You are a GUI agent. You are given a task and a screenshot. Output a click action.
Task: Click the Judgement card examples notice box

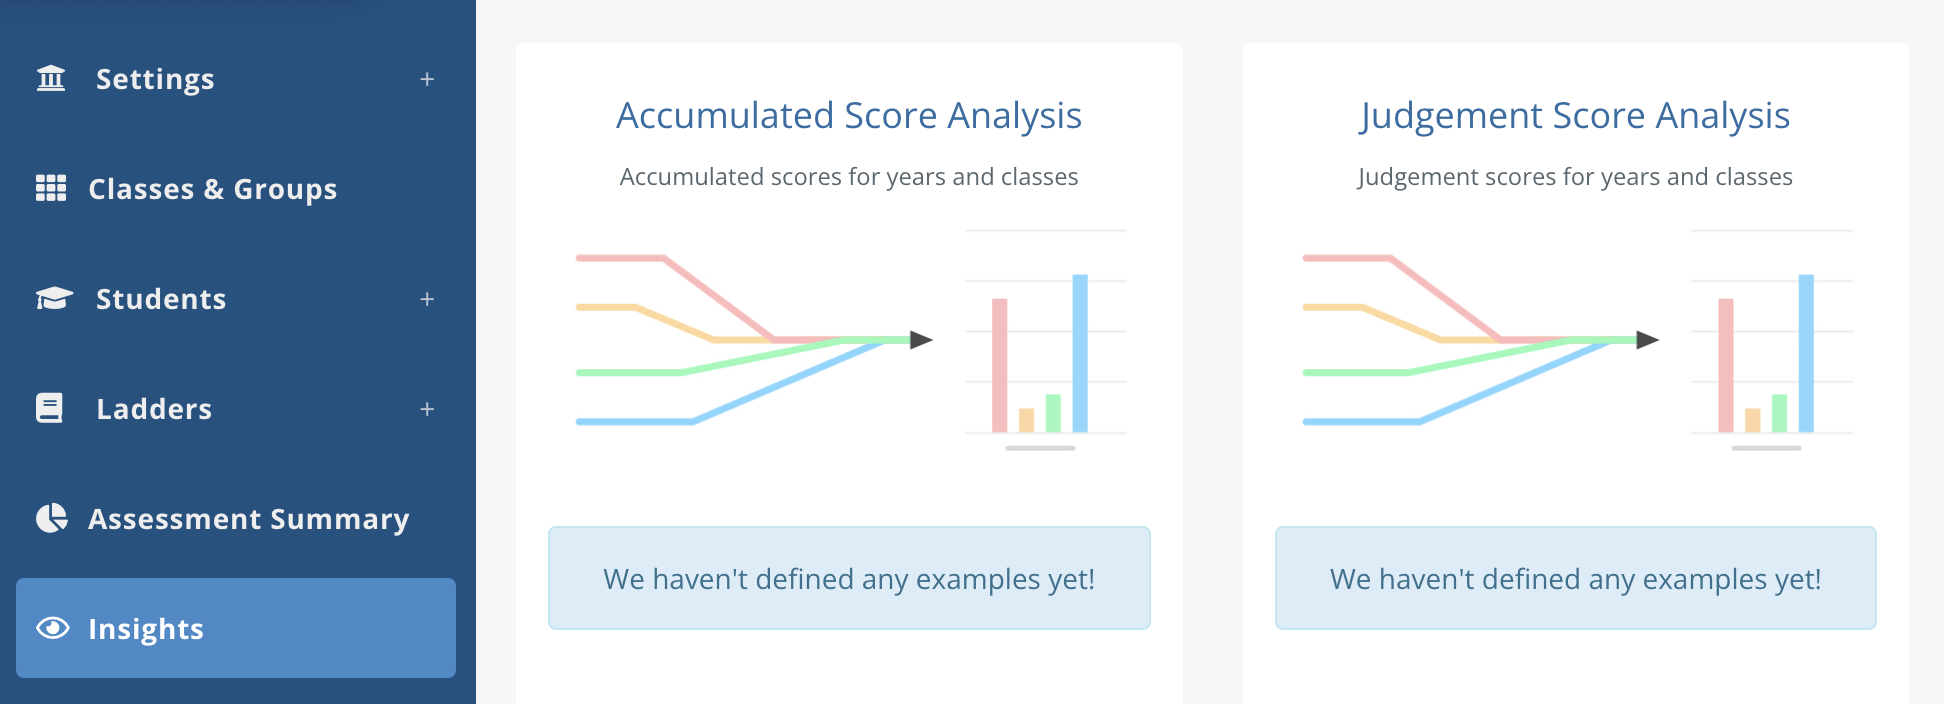click(1576, 578)
